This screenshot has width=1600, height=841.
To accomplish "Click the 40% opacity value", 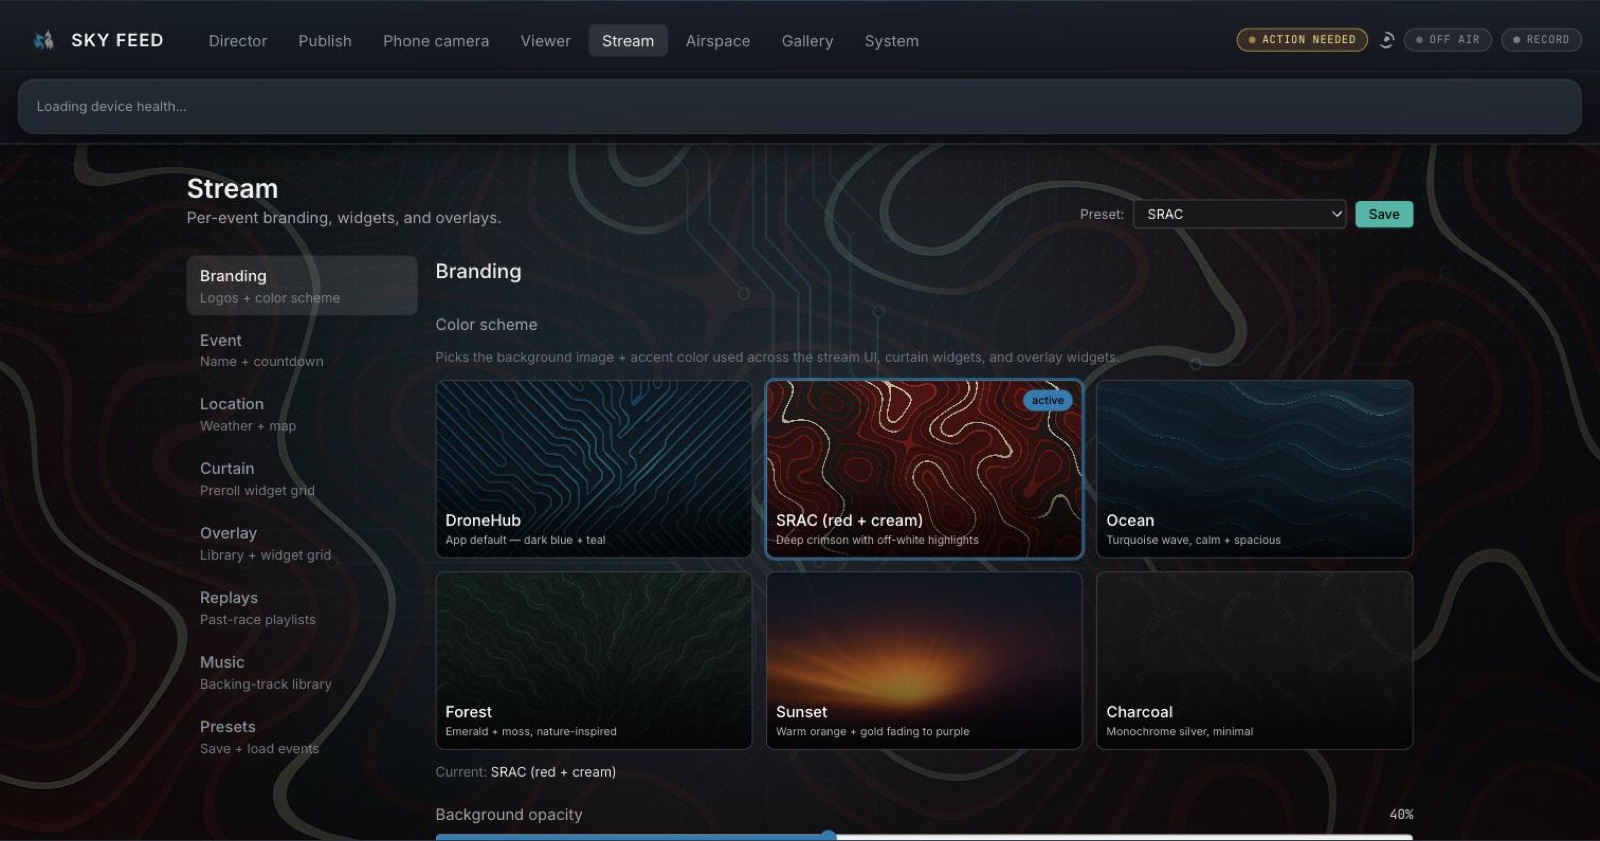I will tap(1401, 814).
